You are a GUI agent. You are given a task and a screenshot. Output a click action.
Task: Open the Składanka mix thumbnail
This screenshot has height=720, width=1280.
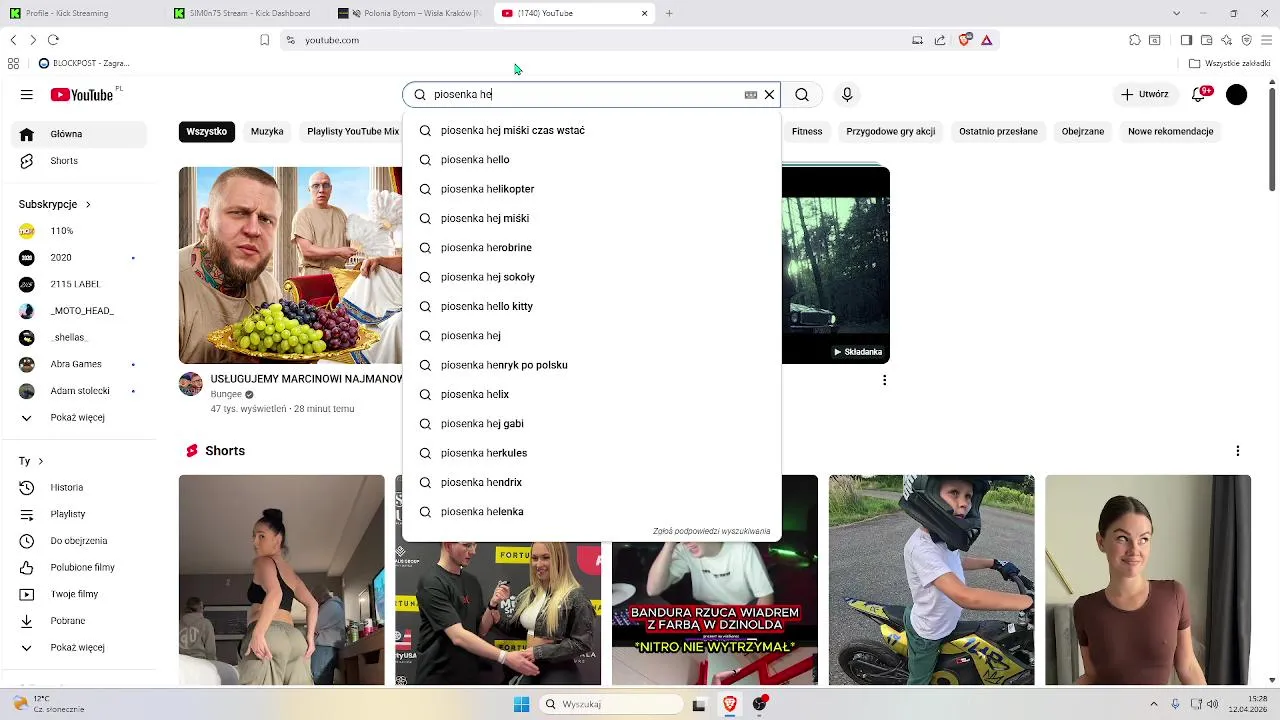pos(836,265)
